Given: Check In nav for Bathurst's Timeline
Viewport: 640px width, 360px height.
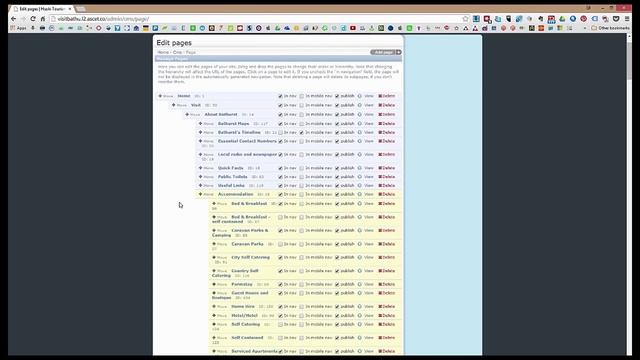Looking at the screenshot, I should [280, 133].
